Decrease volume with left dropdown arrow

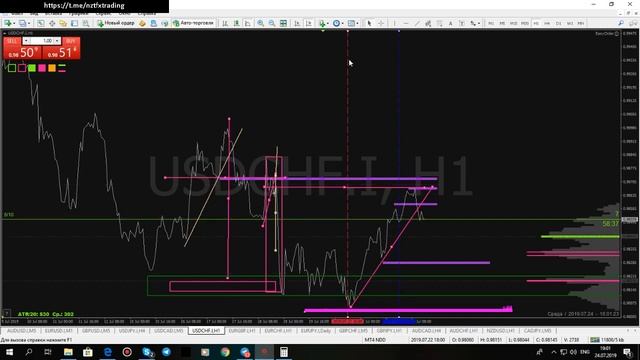click(26, 41)
